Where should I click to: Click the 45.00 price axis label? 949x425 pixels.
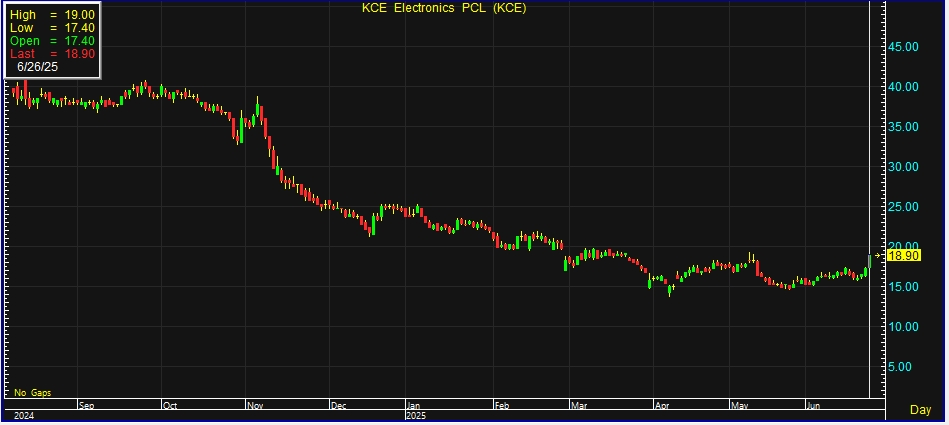pyautogui.click(x=905, y=47)
